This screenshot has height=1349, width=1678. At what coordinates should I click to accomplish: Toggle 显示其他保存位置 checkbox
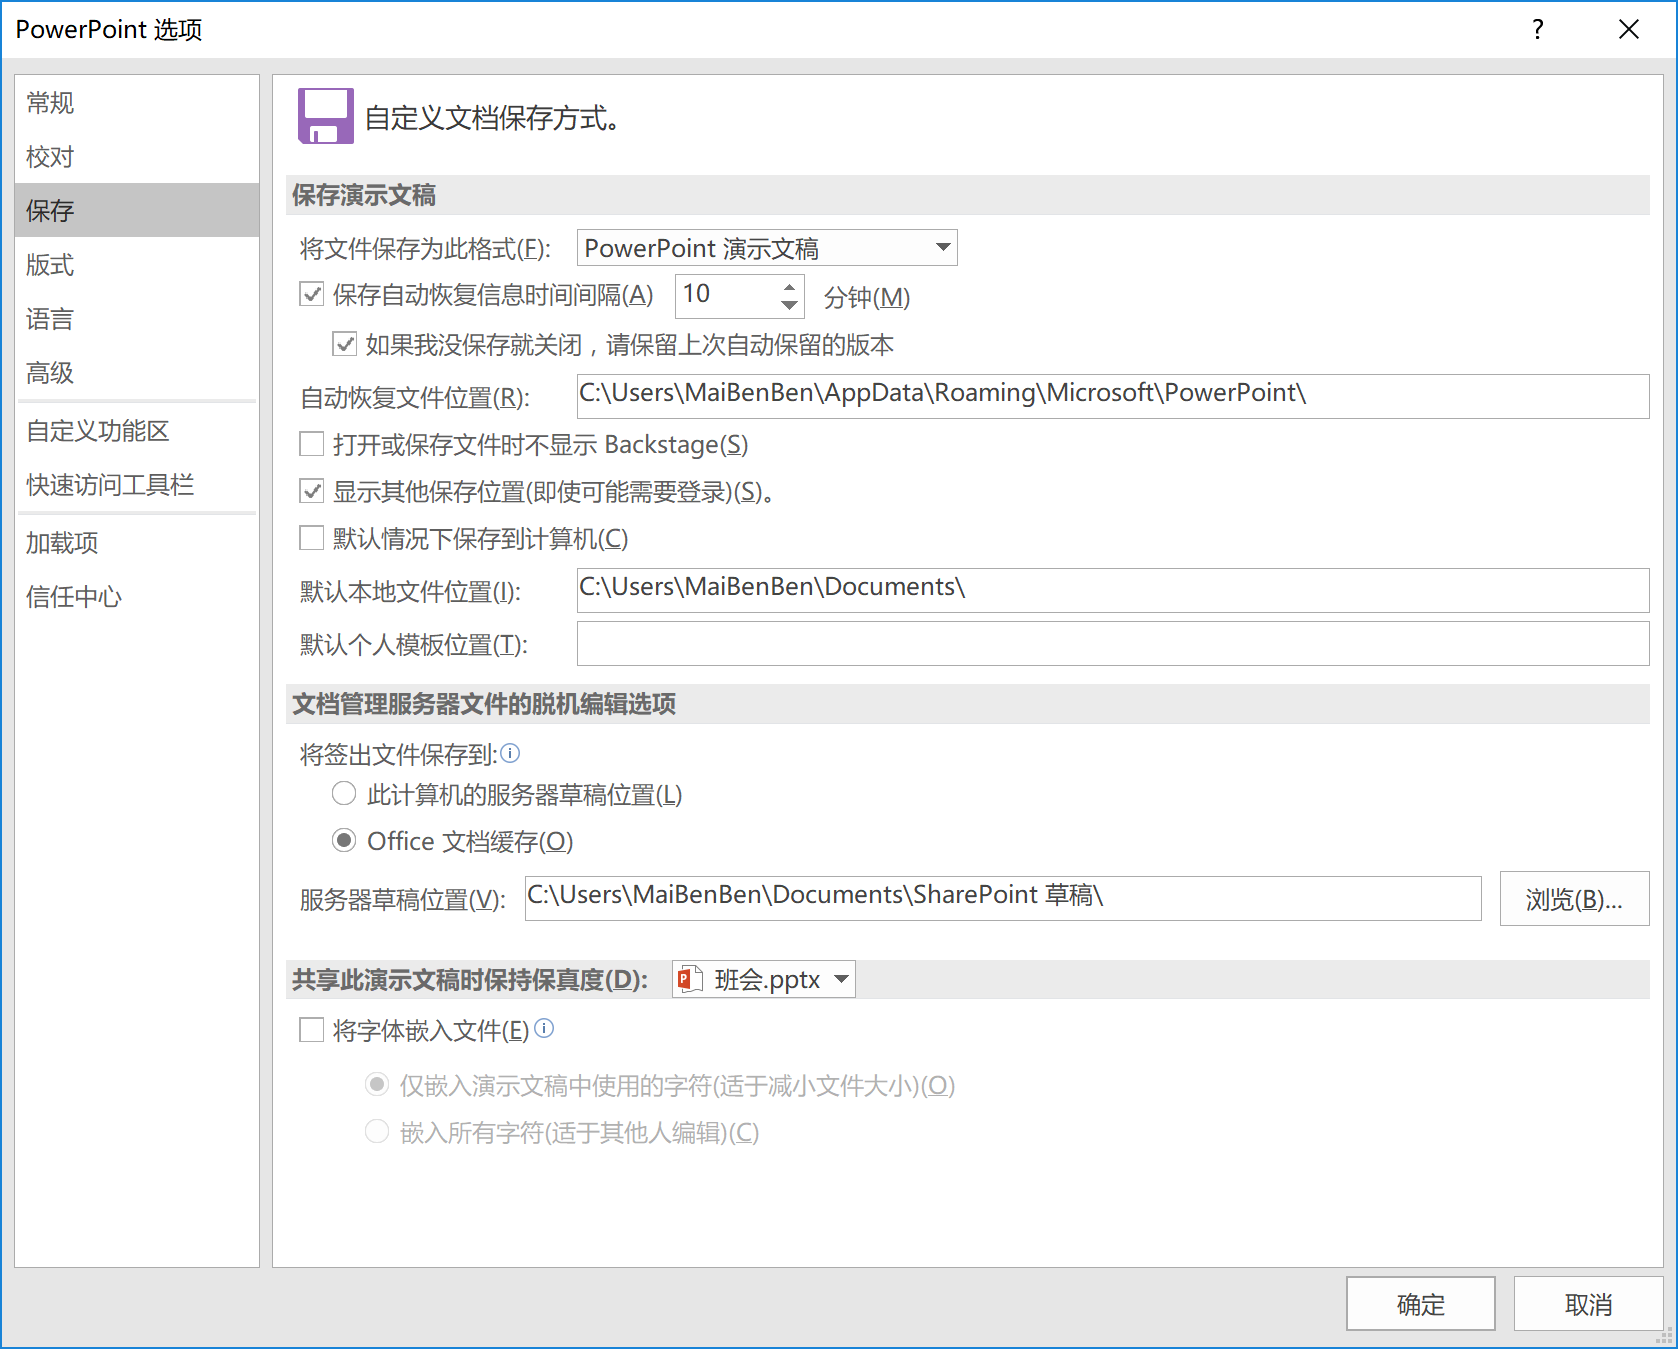(312, 490)
